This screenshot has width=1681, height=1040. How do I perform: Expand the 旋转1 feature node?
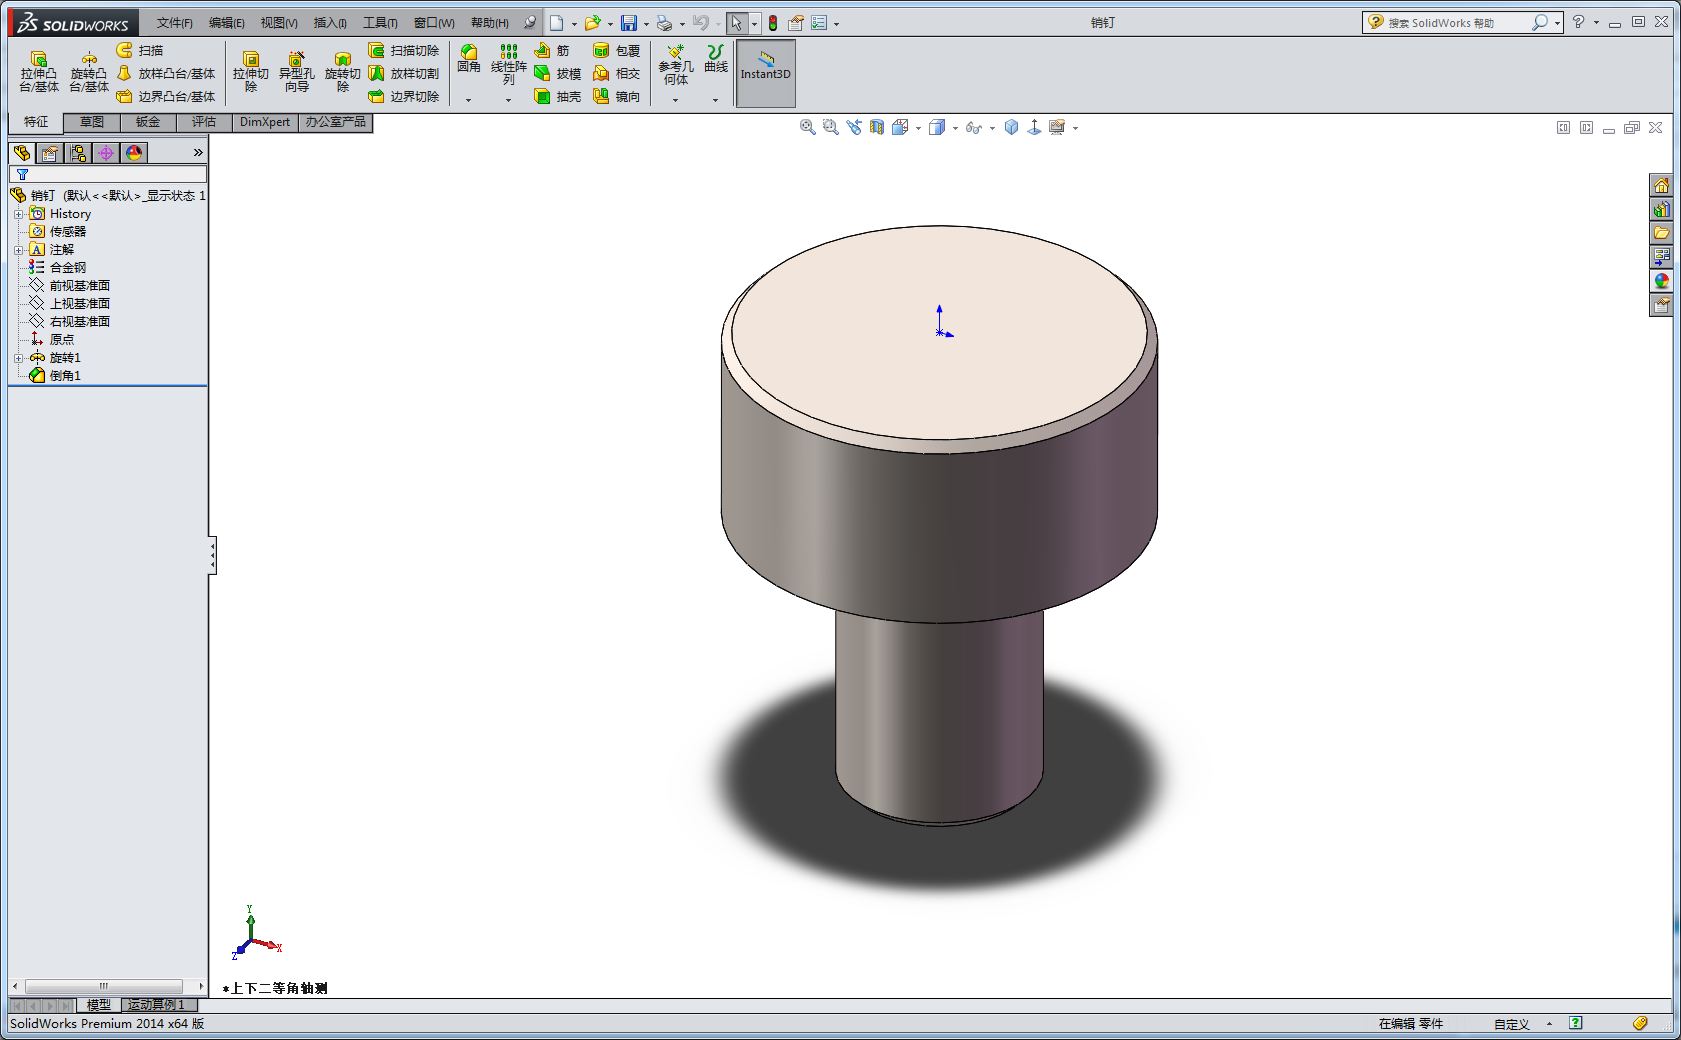(18, 358)
